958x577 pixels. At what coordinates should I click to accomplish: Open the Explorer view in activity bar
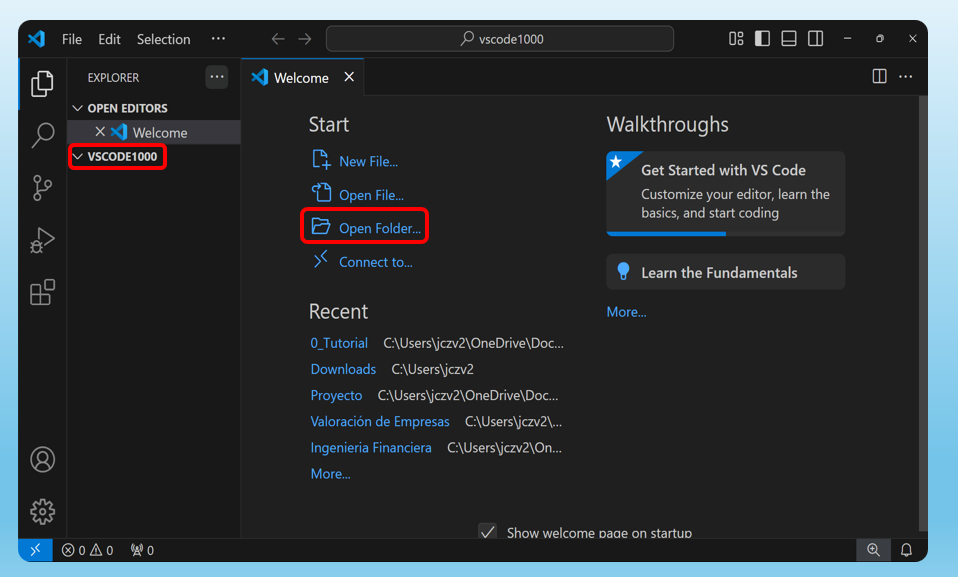42,84
